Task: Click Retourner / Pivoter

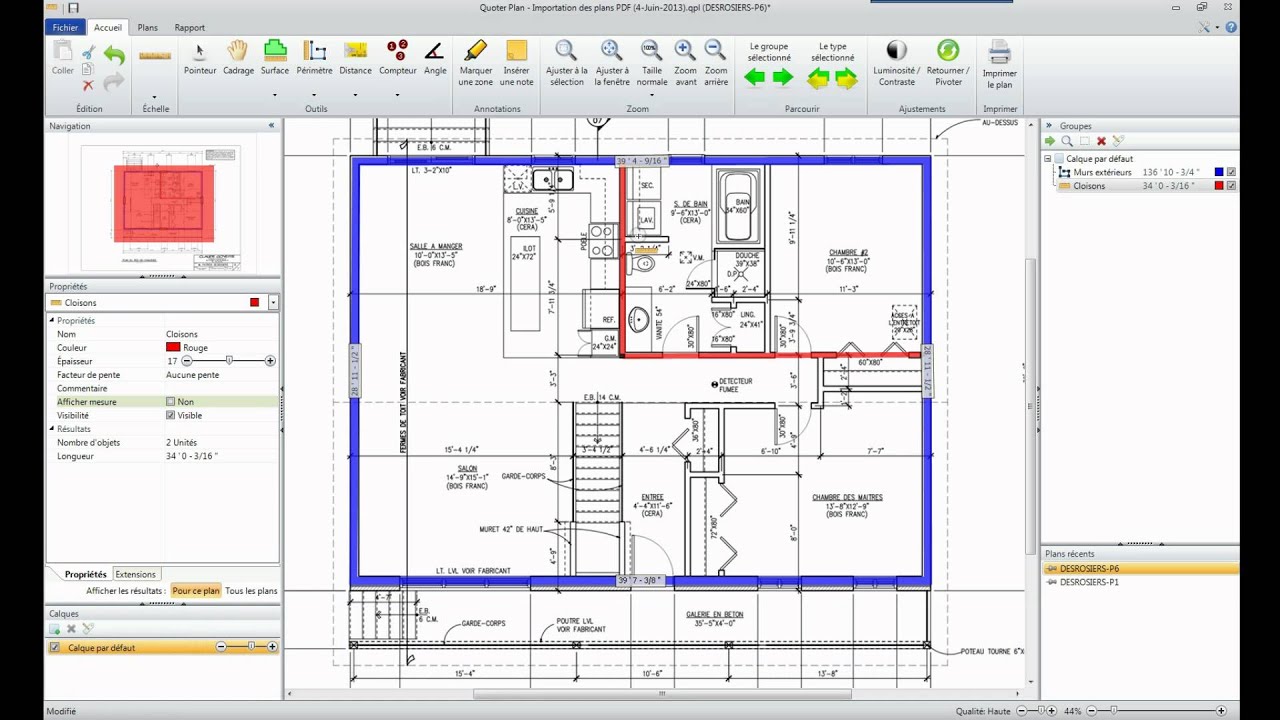Action: pyautogui.click(x=948, y=63)
